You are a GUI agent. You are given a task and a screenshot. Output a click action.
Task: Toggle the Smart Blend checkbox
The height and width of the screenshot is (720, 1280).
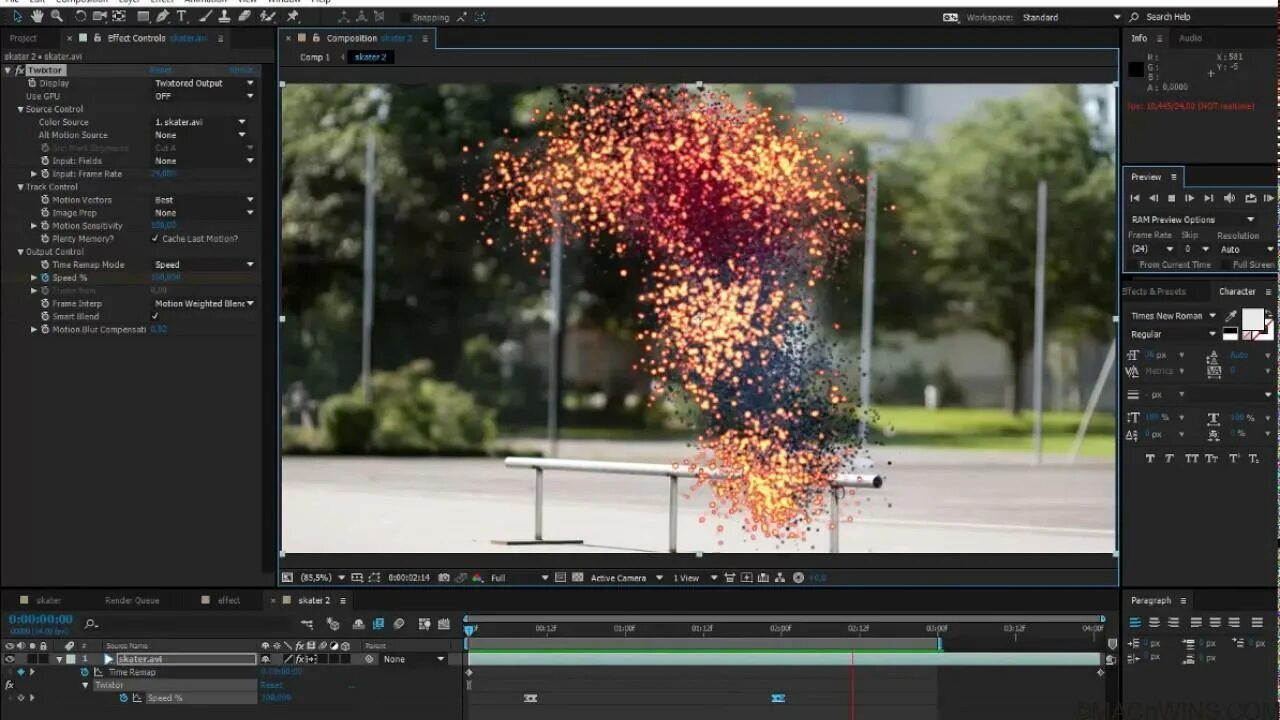(x=155, y=316)
